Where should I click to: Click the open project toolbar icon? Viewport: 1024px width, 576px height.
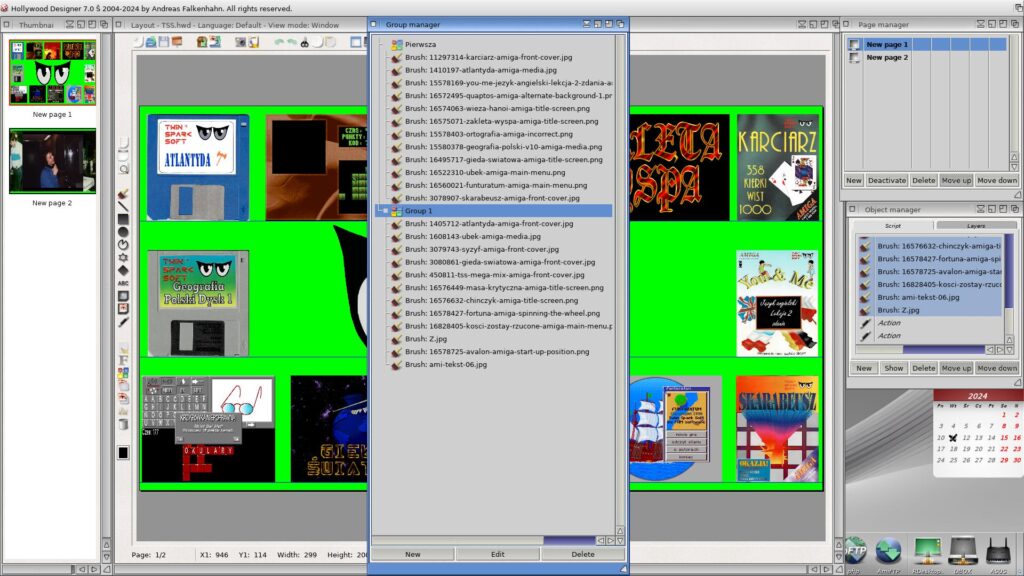click(151, 42)
